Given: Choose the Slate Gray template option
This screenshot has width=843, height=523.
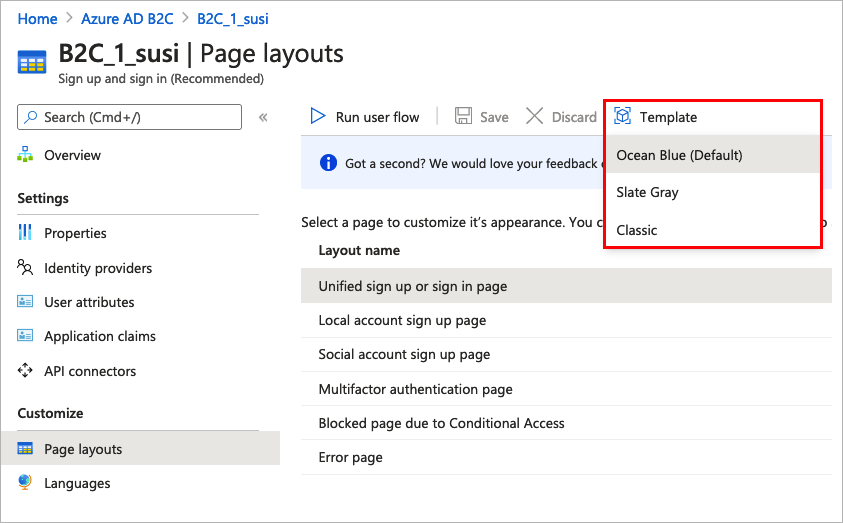Looking at the screenshot, I should 648,192.
